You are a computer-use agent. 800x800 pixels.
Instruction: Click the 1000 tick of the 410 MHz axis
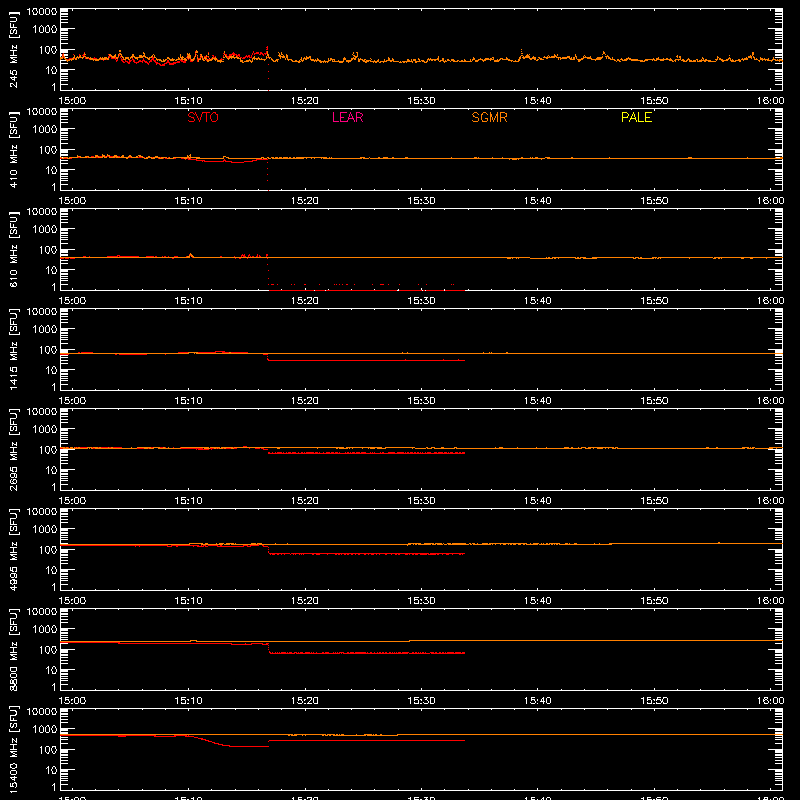(x=45, y=130)
